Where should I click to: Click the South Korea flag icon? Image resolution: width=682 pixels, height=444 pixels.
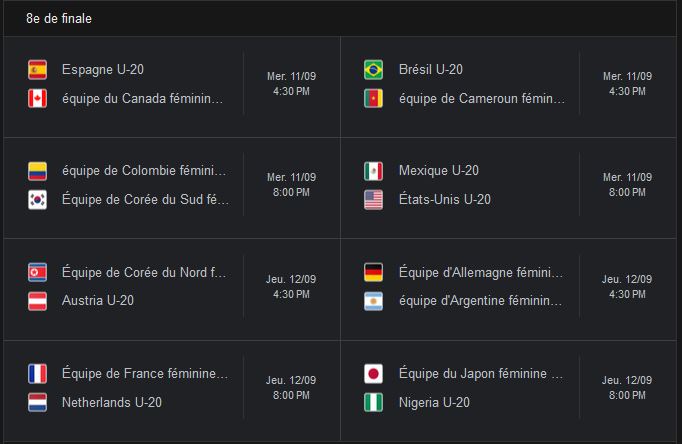coord(38,200)
